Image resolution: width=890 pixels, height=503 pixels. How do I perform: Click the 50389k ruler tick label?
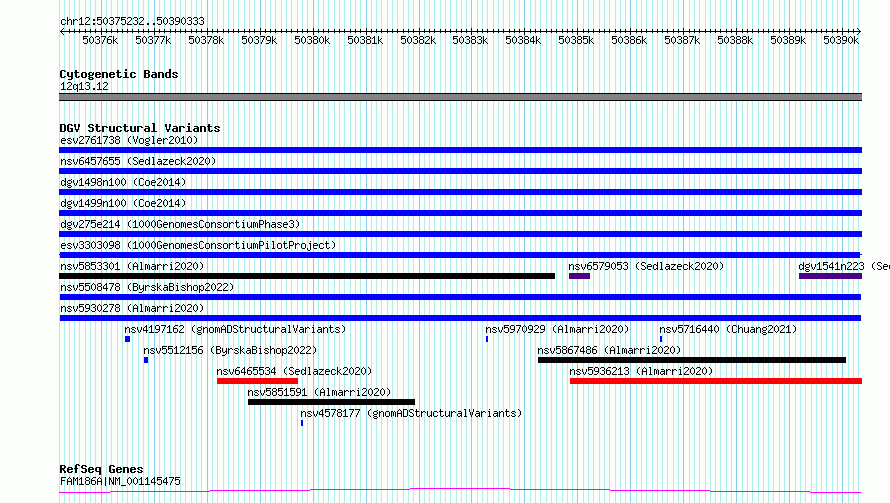point(788,40)
